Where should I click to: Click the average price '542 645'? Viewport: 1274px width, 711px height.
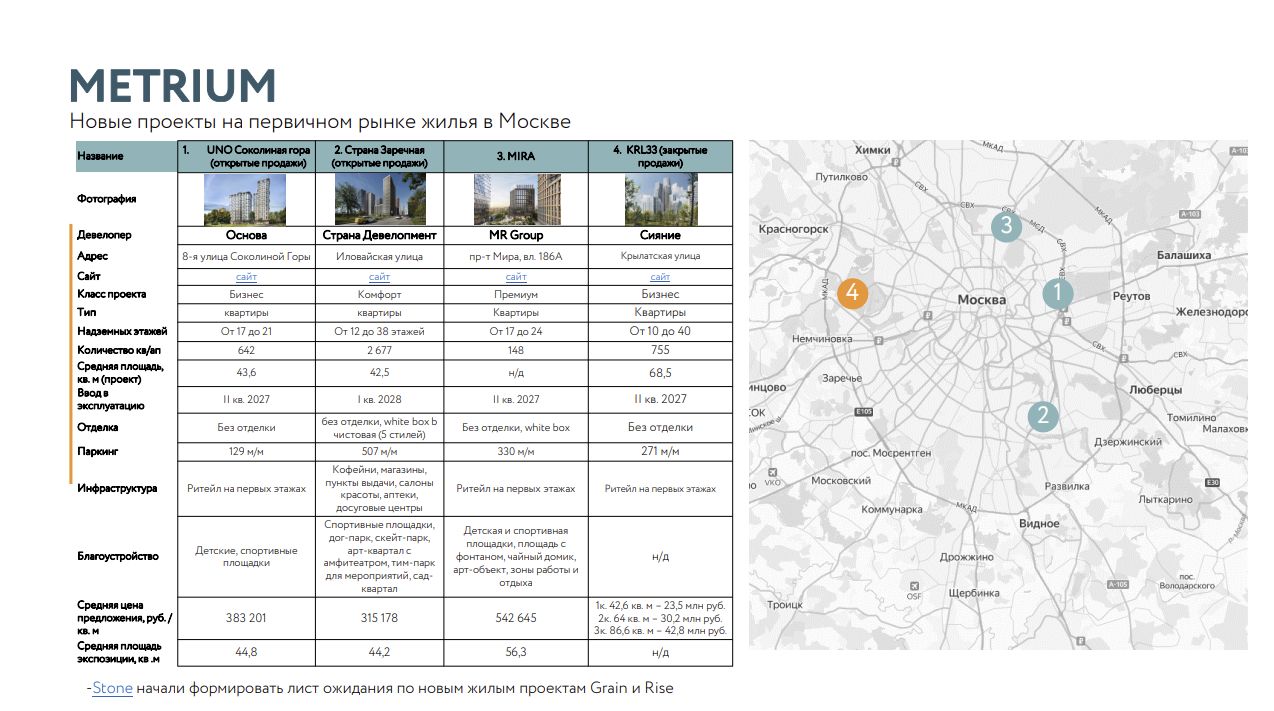[x=516, y=618]
